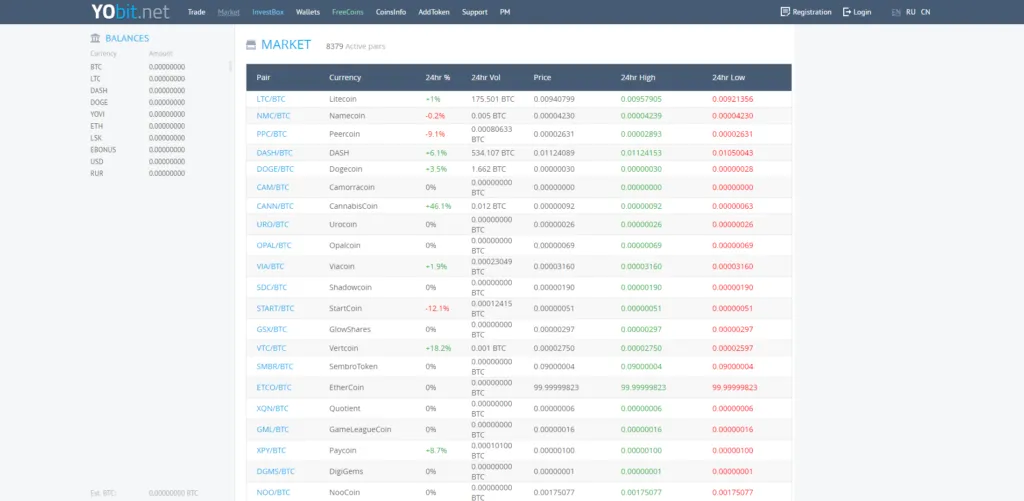The width and height of the screenshot is (1024, 501).
Task: Switch language to CN
Action: click(925, 12)
